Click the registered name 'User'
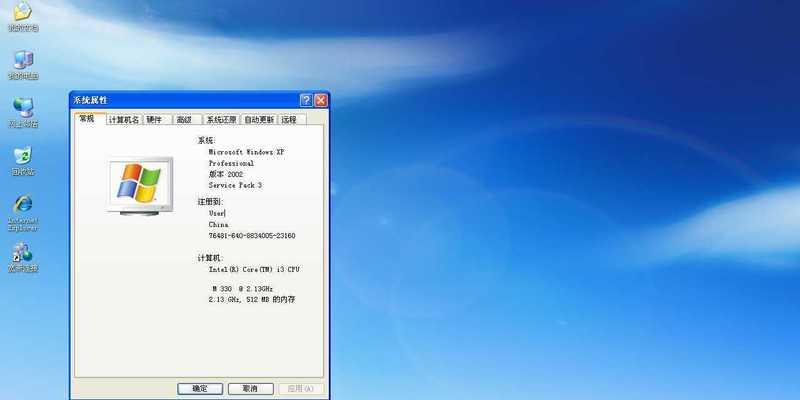800x400 pixels. pyautogui.click(x=217, y=213)
